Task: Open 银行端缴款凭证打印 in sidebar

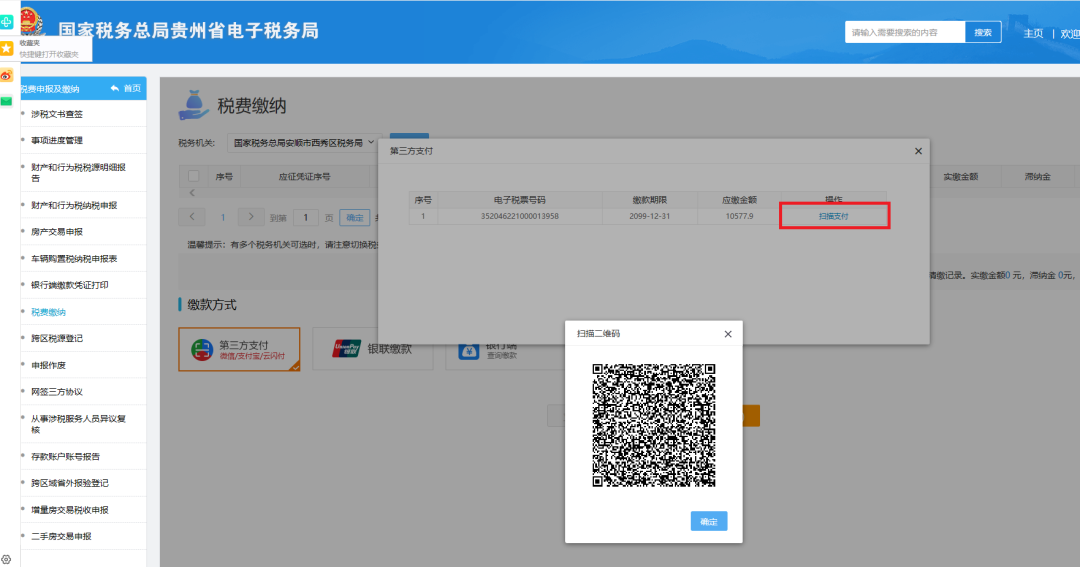Action: (x=70, y=285)
